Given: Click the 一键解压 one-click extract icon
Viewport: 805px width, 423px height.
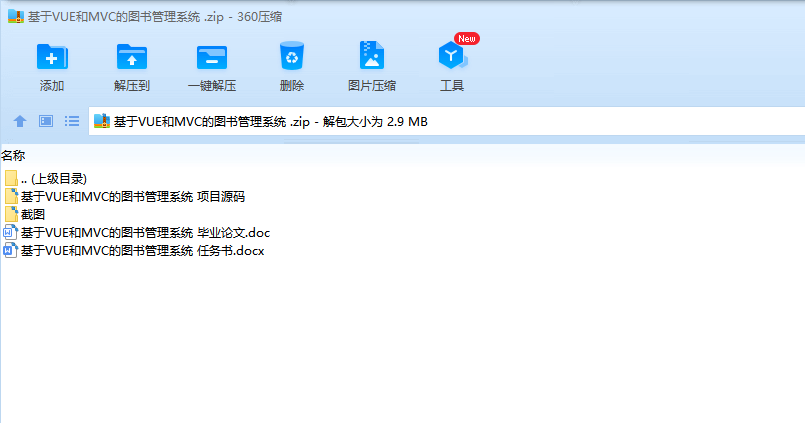Looking at the screenshot, I should [x=212, y=56].
